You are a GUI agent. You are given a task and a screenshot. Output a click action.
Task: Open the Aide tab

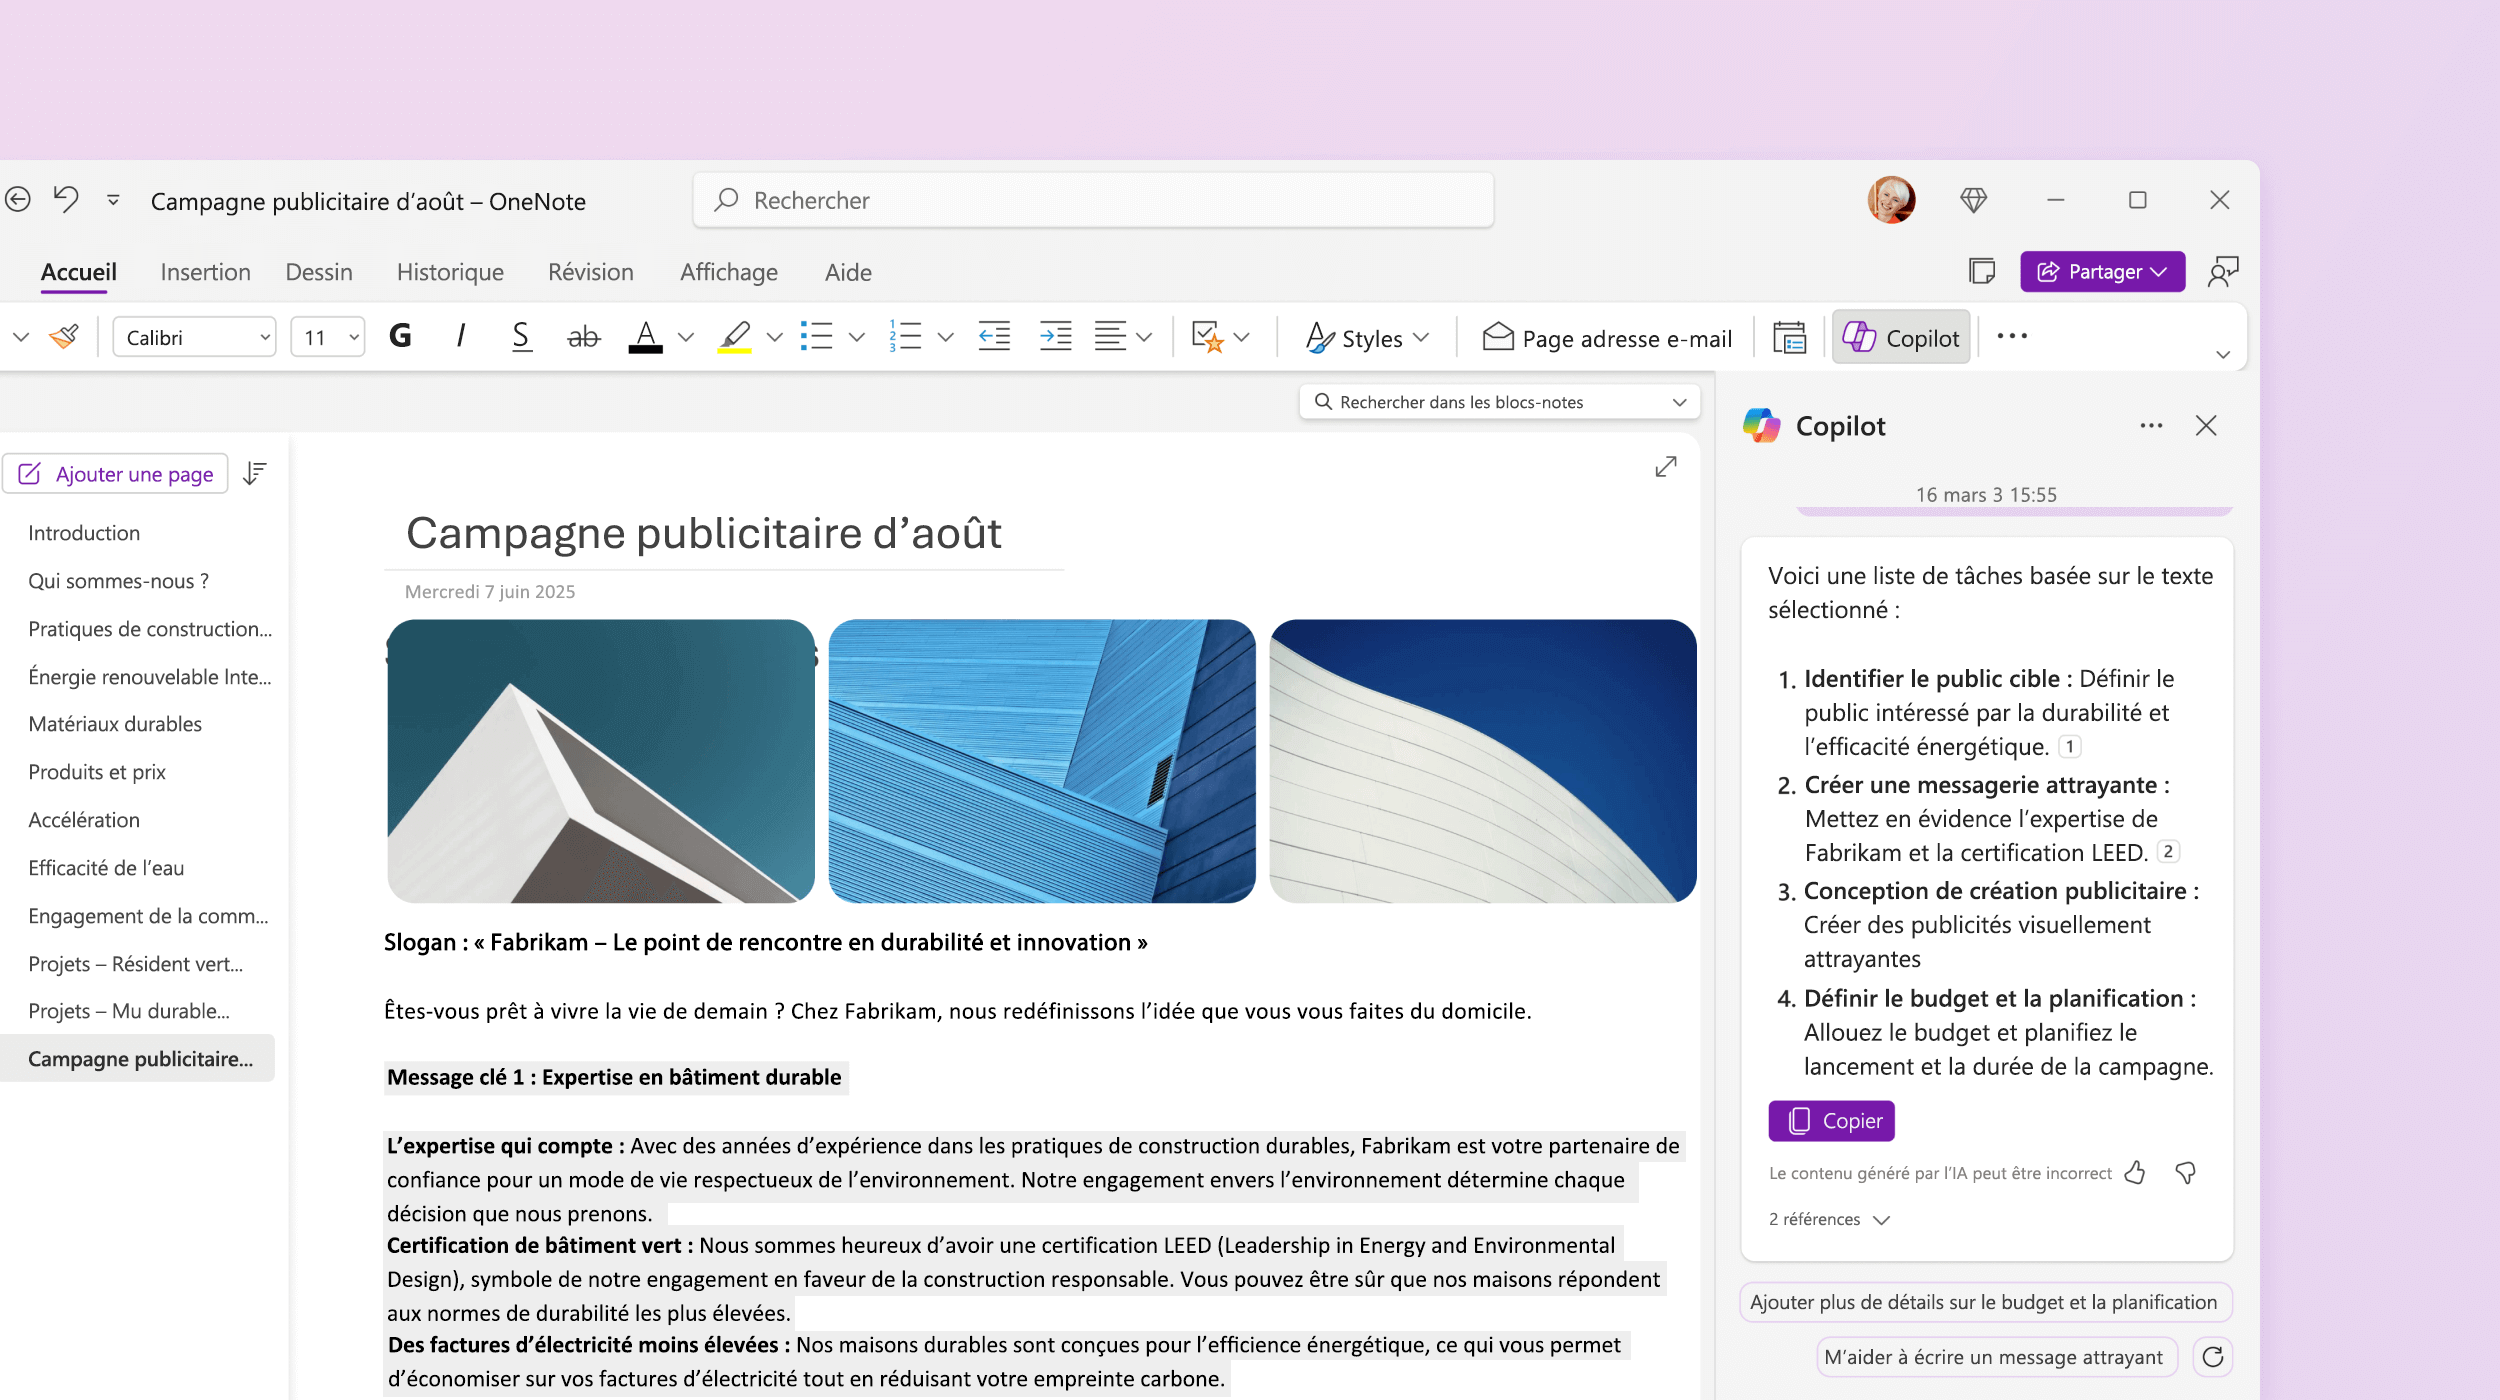coord(848,272)
